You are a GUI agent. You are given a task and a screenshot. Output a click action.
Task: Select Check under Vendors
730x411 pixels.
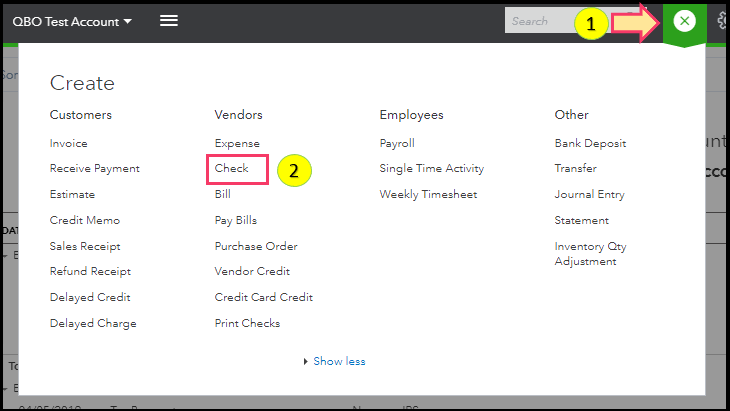click(232, 168)
